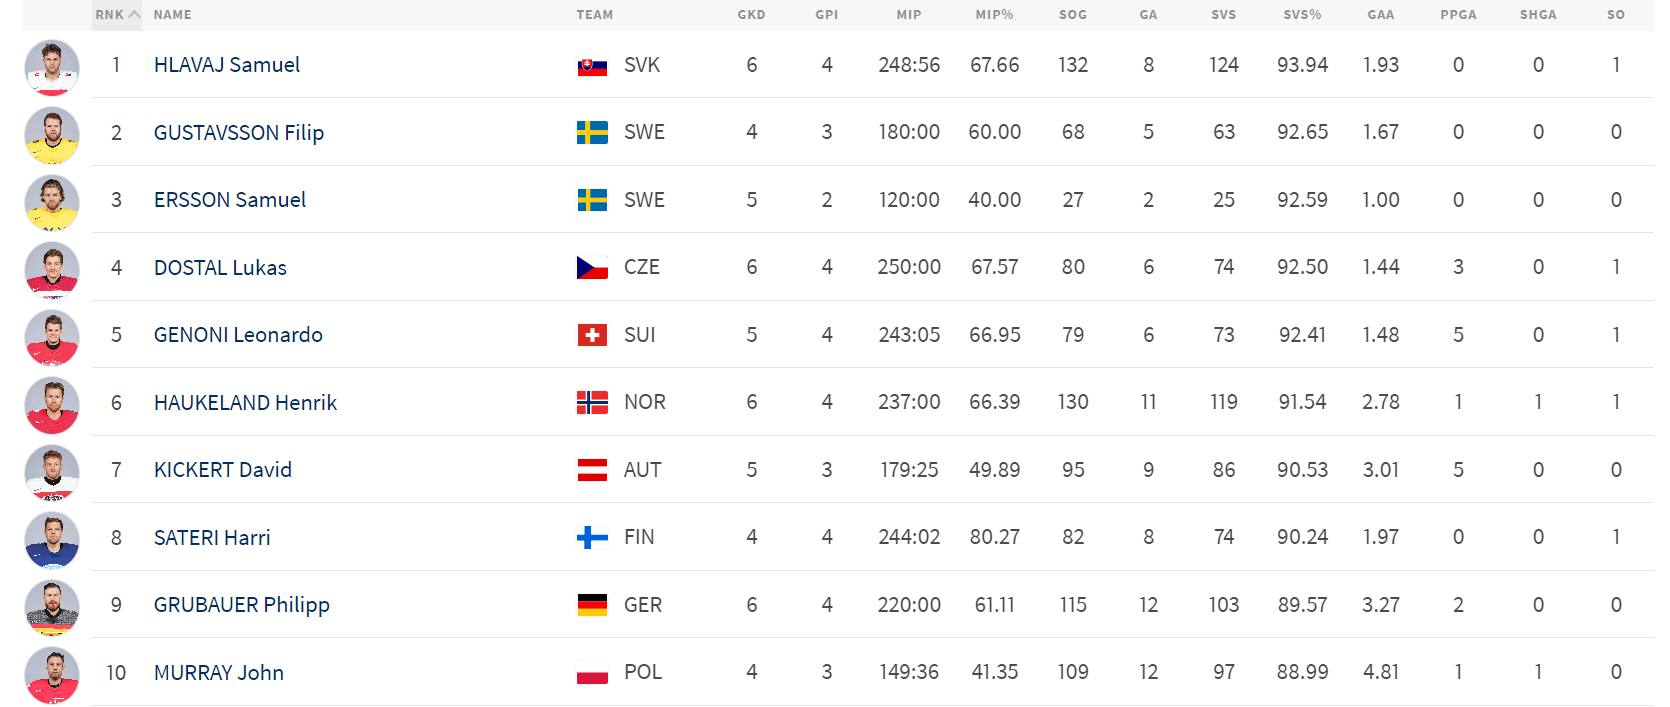Click Finland flag icon beside FIN

(592, 538)
